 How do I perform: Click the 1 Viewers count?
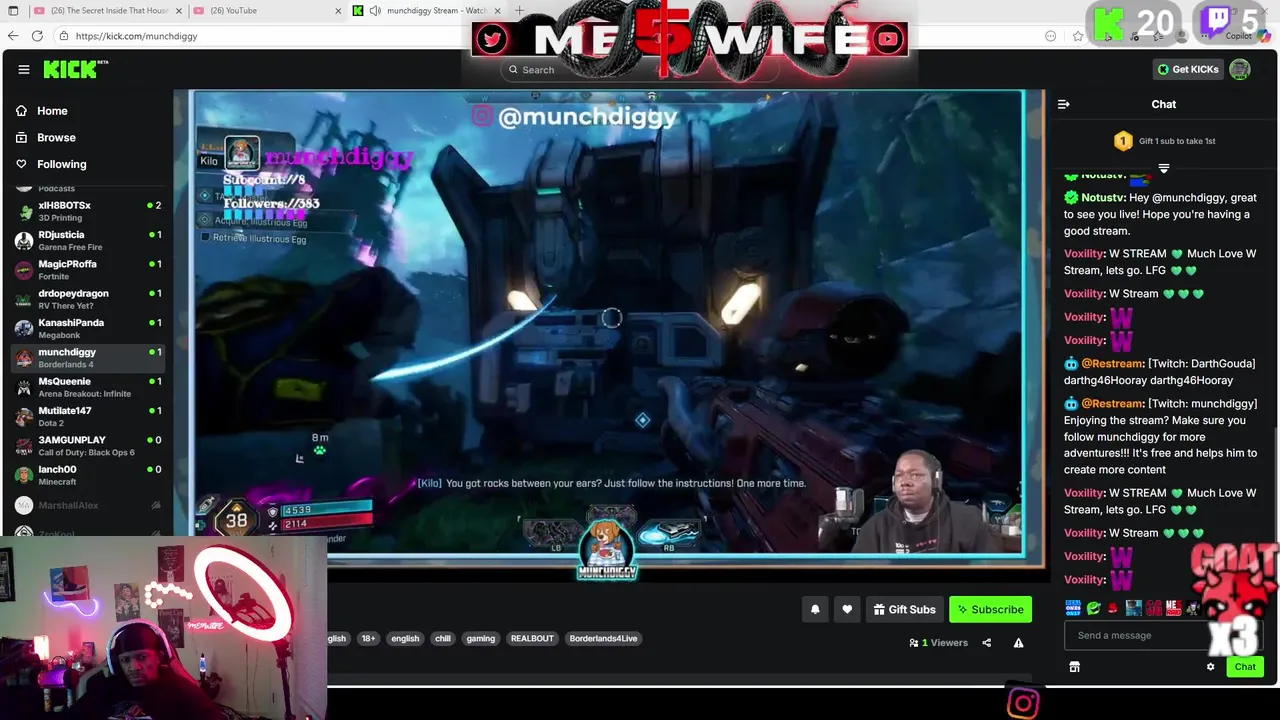tap(939, 643)
